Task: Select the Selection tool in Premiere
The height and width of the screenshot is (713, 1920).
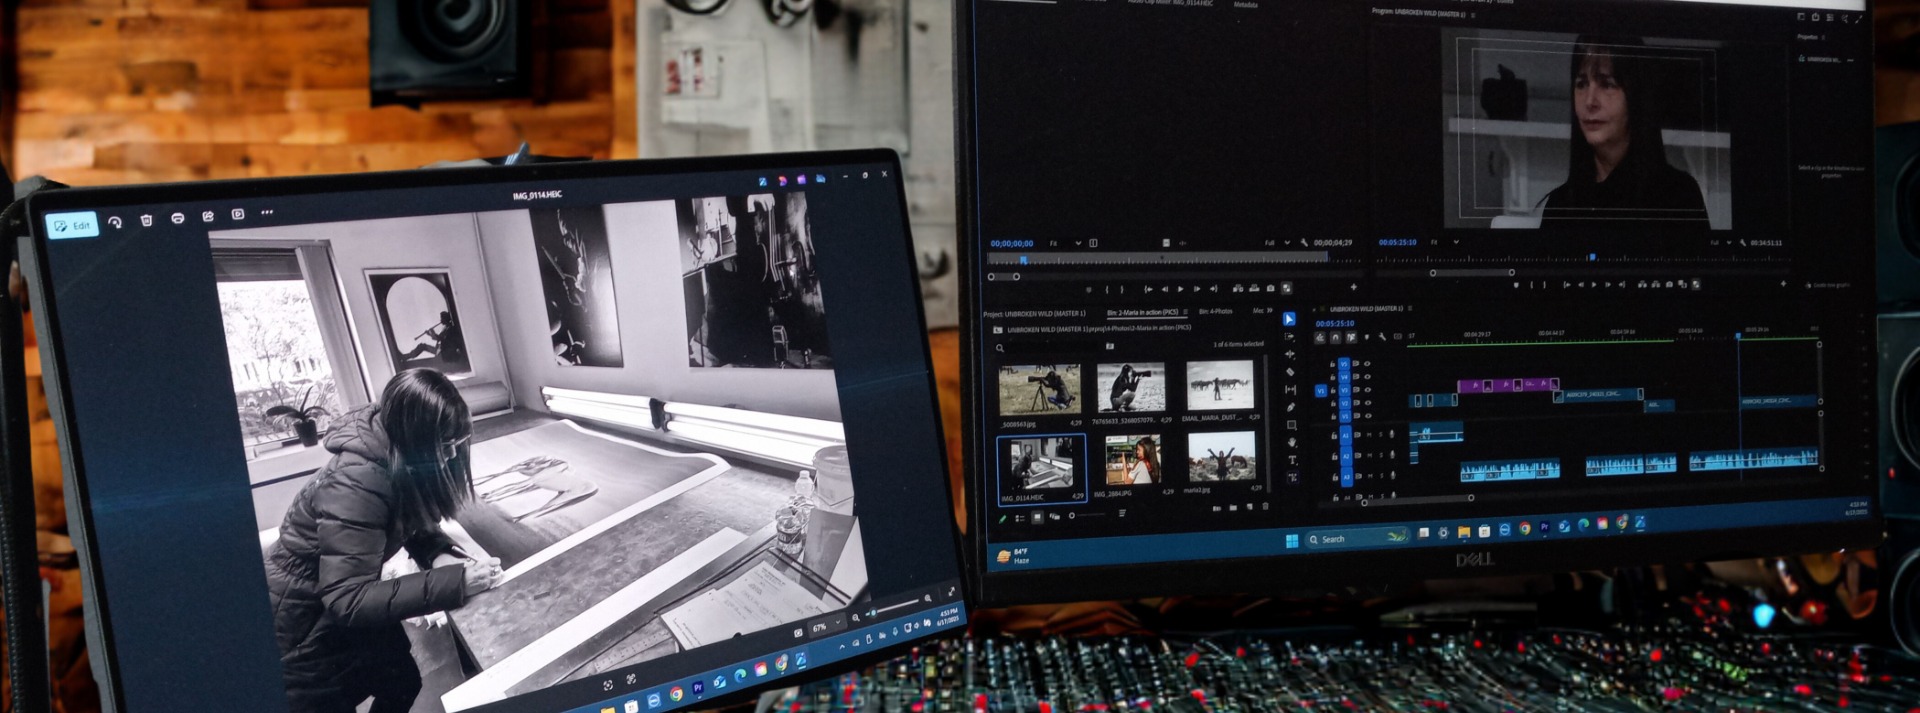Action: 1289,319
